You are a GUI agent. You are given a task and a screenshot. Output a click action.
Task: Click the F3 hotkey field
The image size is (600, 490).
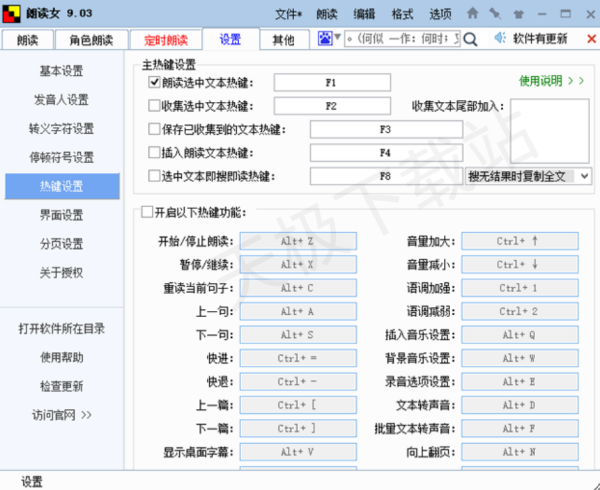[386, 129]
